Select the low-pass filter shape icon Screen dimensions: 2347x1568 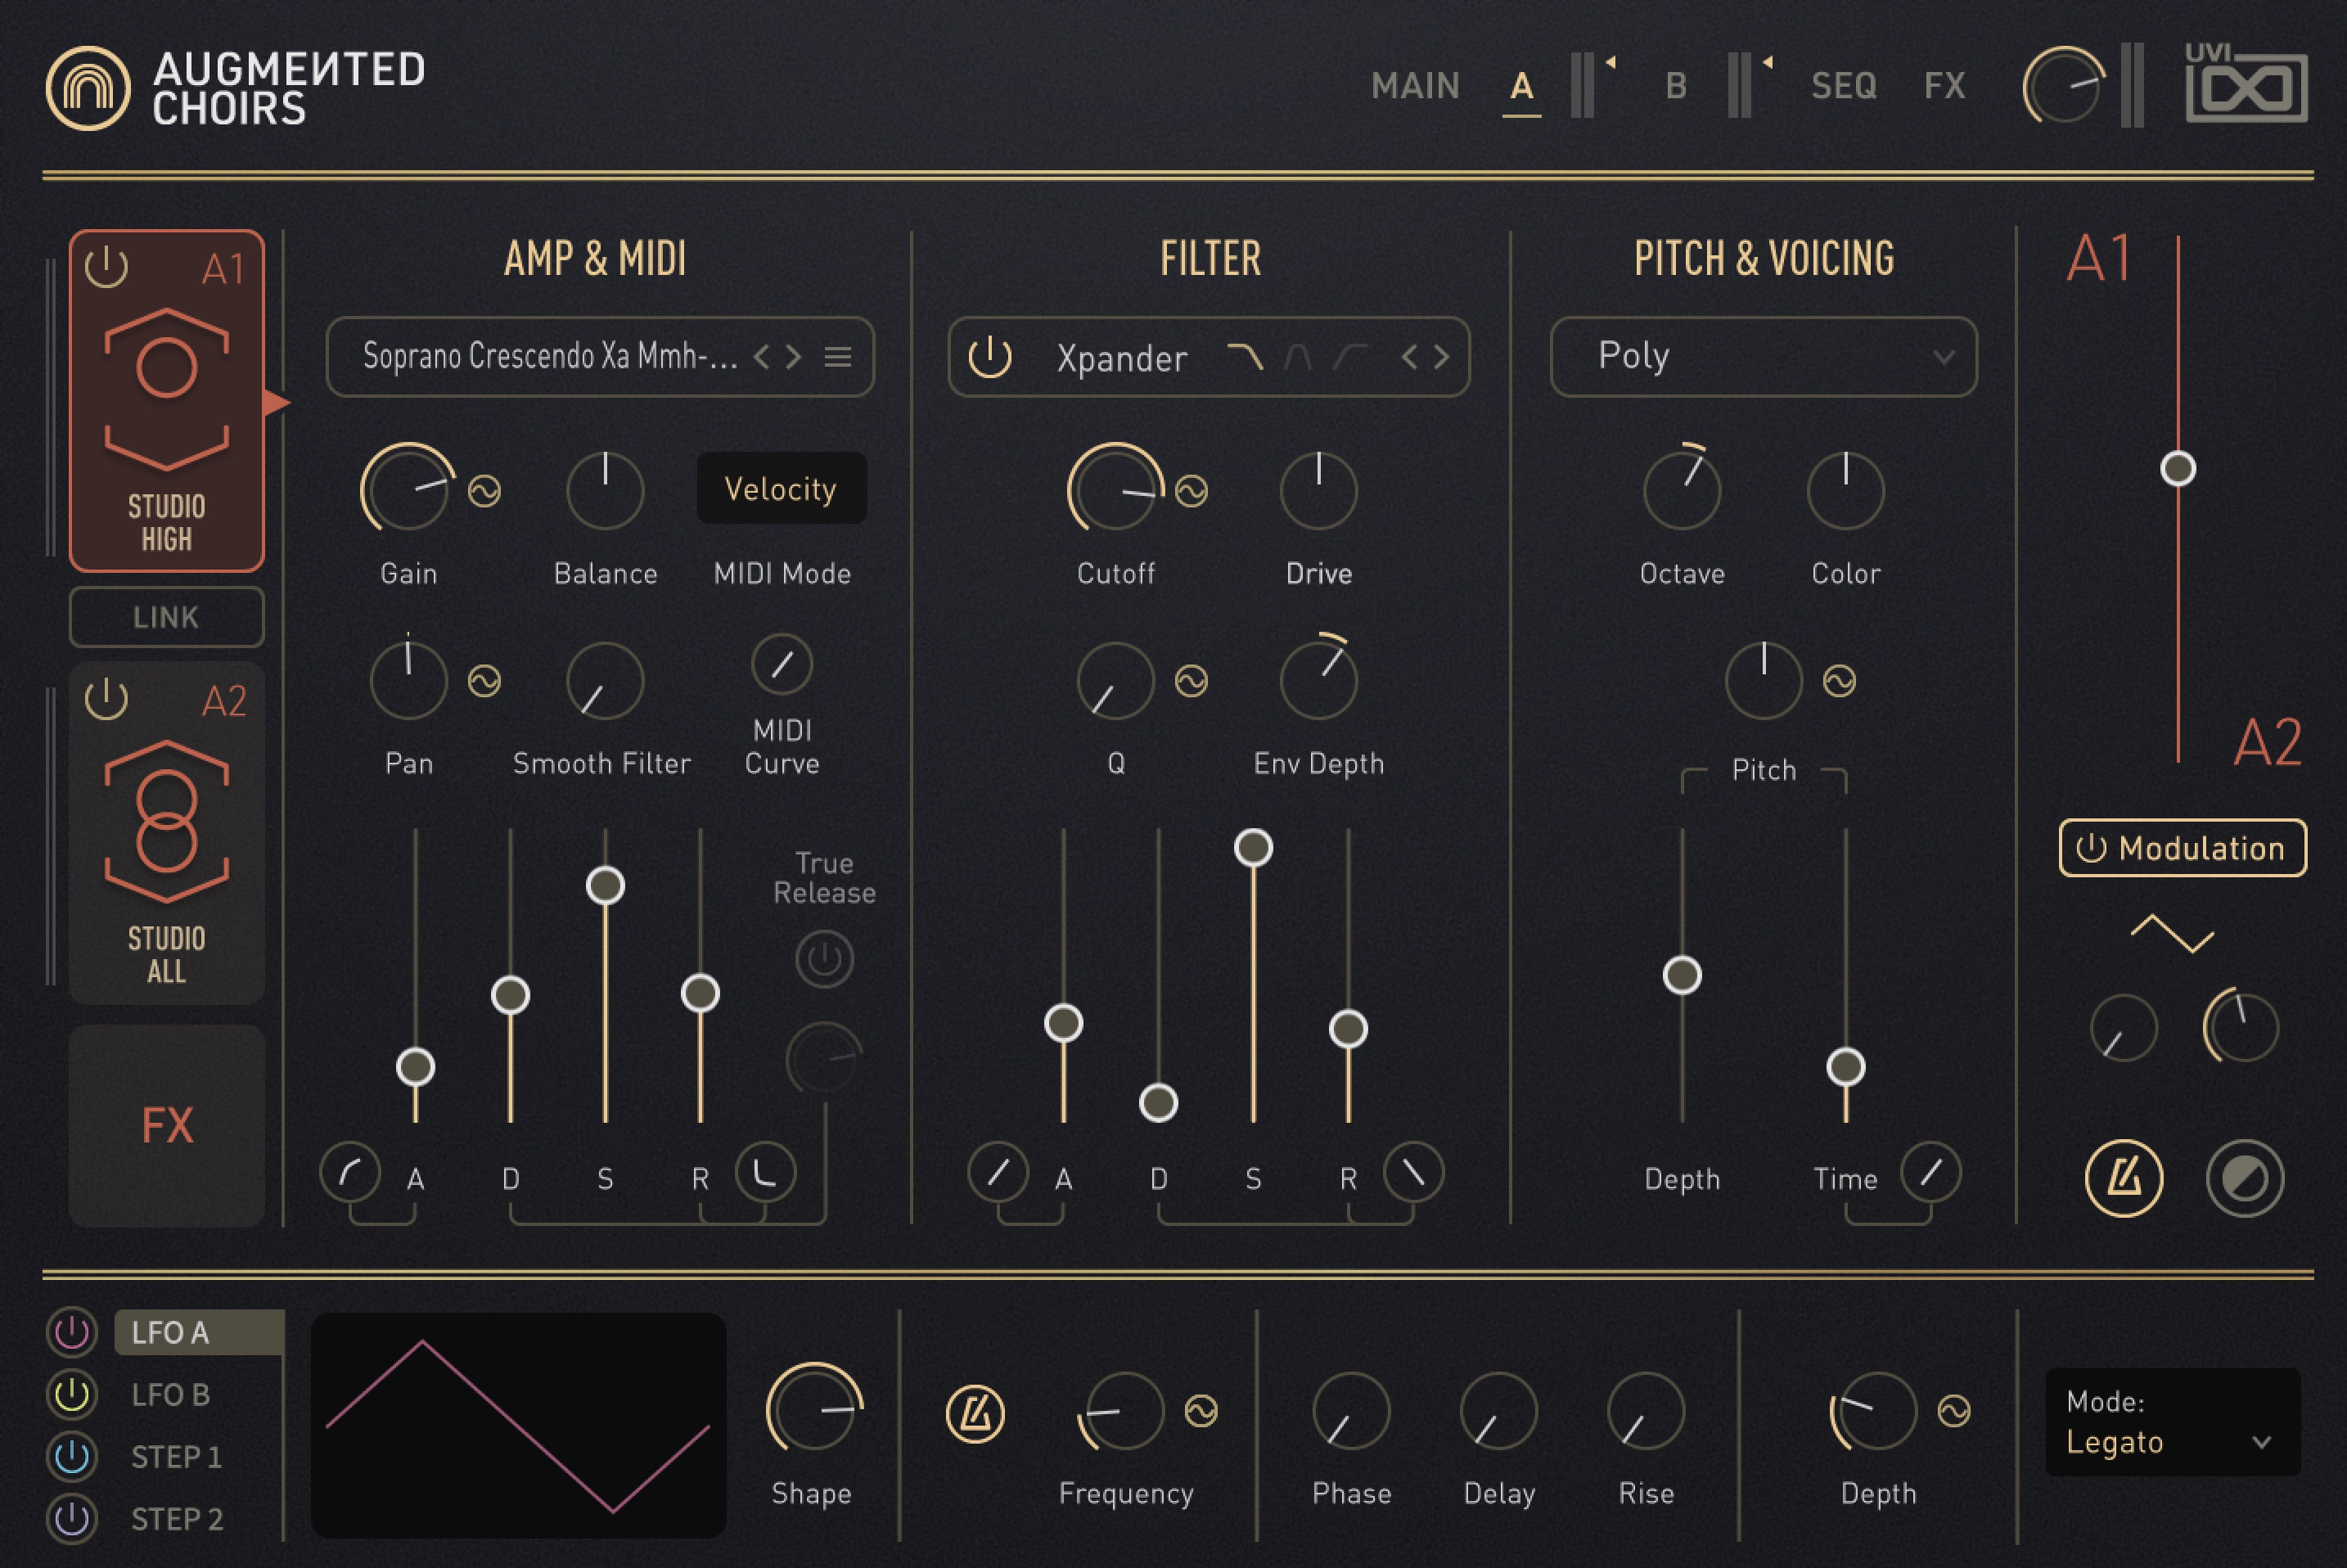point(1245,356)
